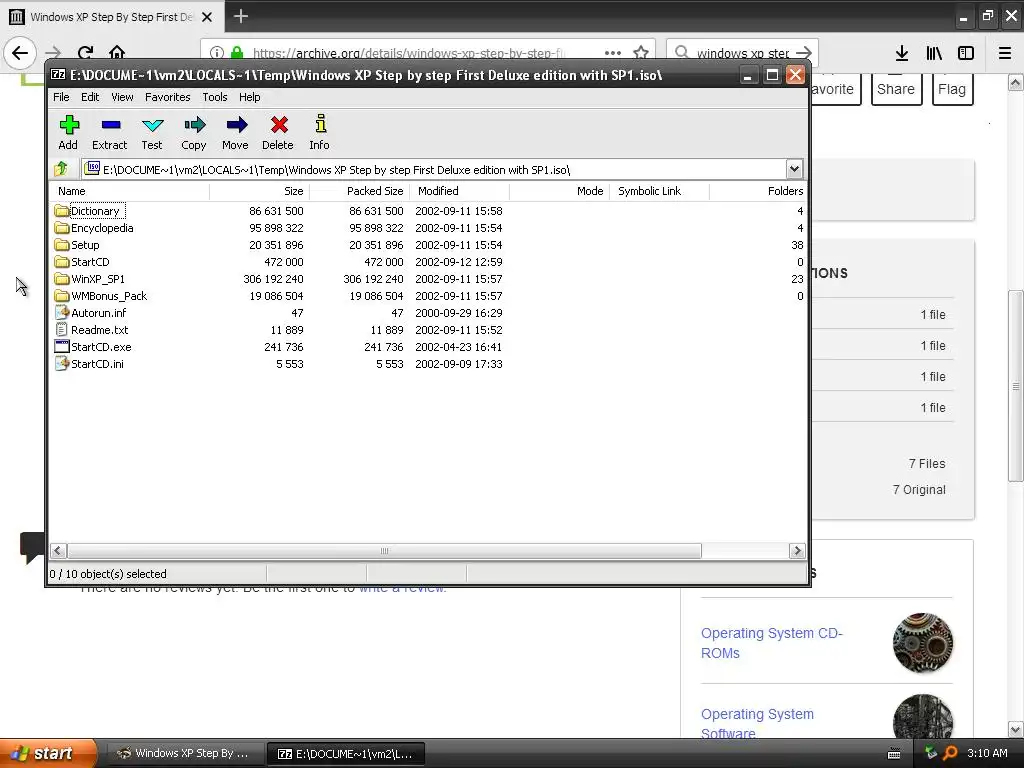Open a new Firefox tab
Viewport: 1024px width, 768px height.
pos(240,16)
